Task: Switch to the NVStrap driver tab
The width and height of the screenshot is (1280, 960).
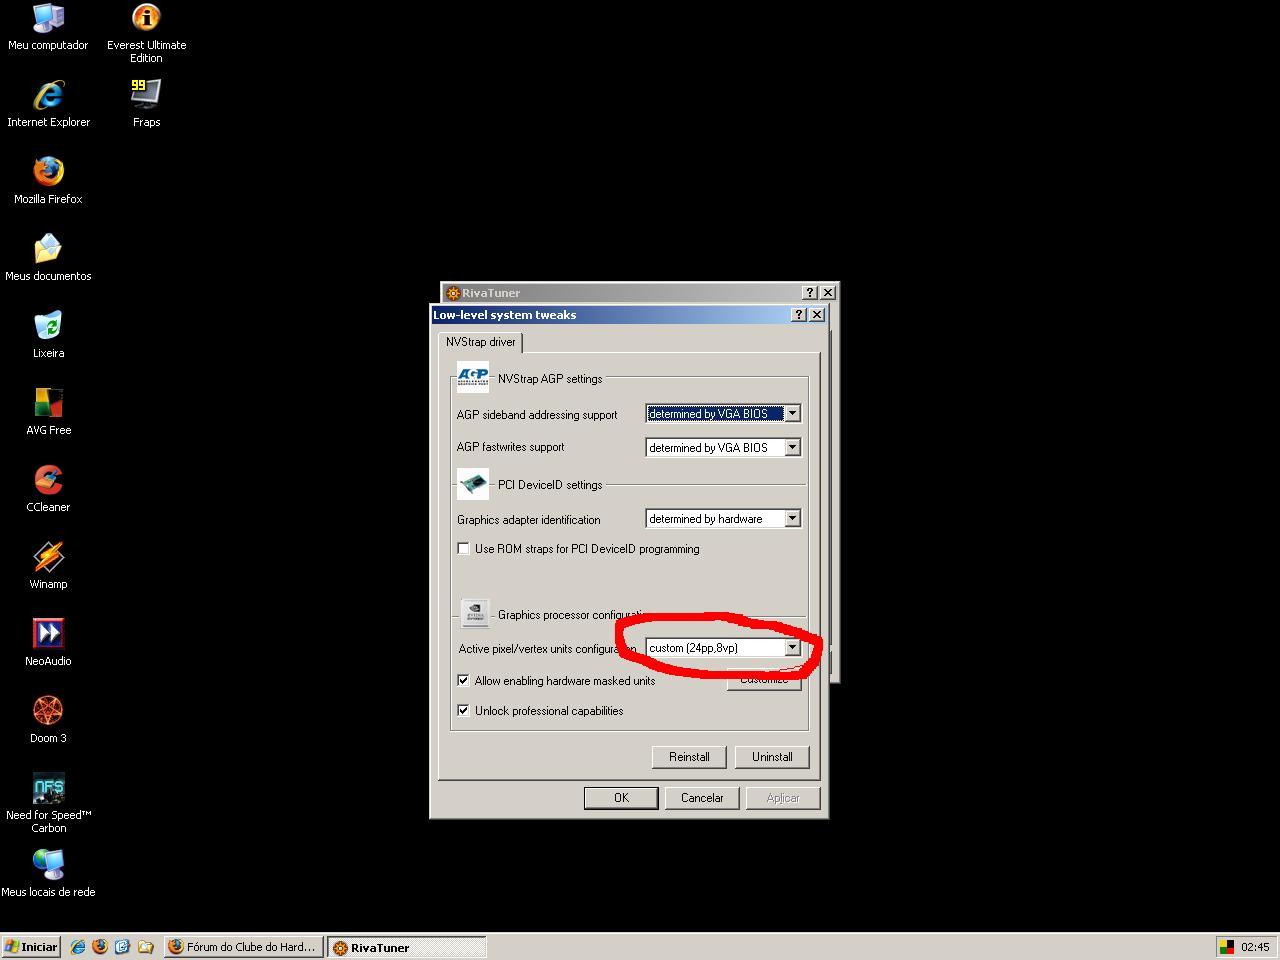Action: click(x=481, y=342)
